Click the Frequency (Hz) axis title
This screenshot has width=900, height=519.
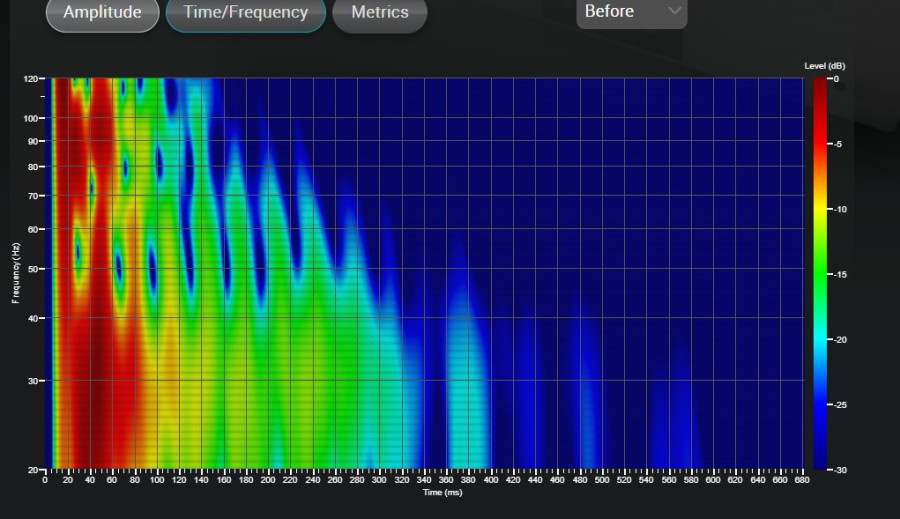(15, 273)
